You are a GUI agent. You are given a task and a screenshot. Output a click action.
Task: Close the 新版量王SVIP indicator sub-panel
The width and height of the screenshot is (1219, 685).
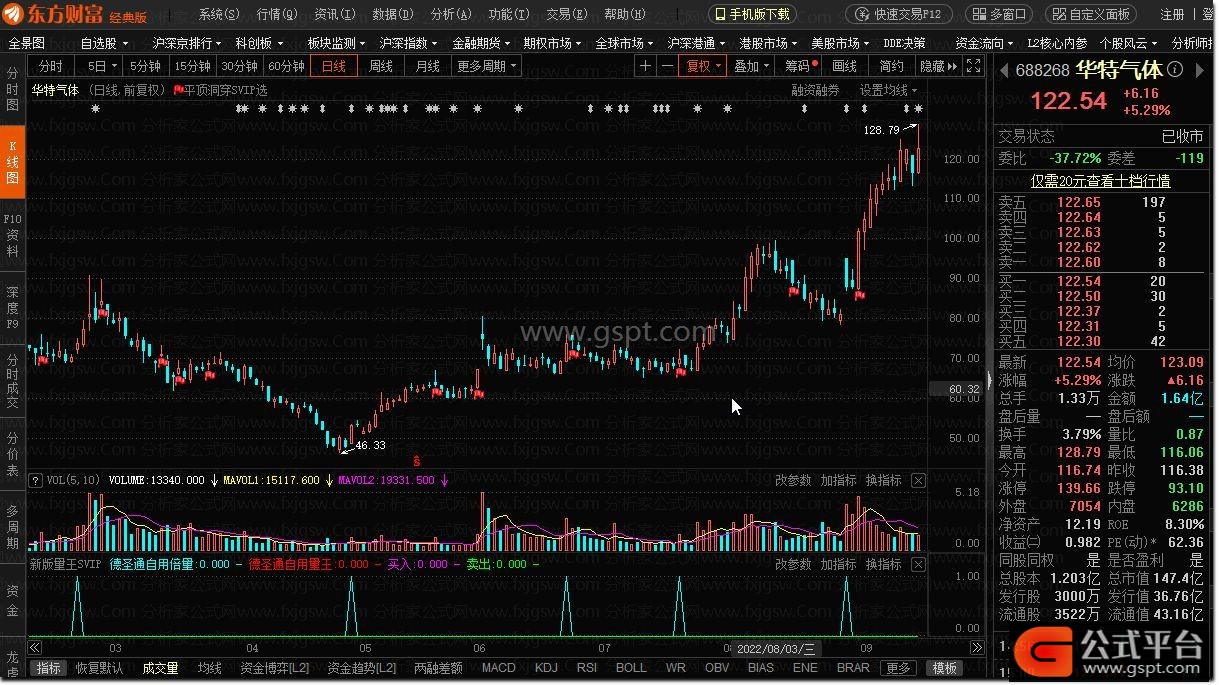coord(919,564)
